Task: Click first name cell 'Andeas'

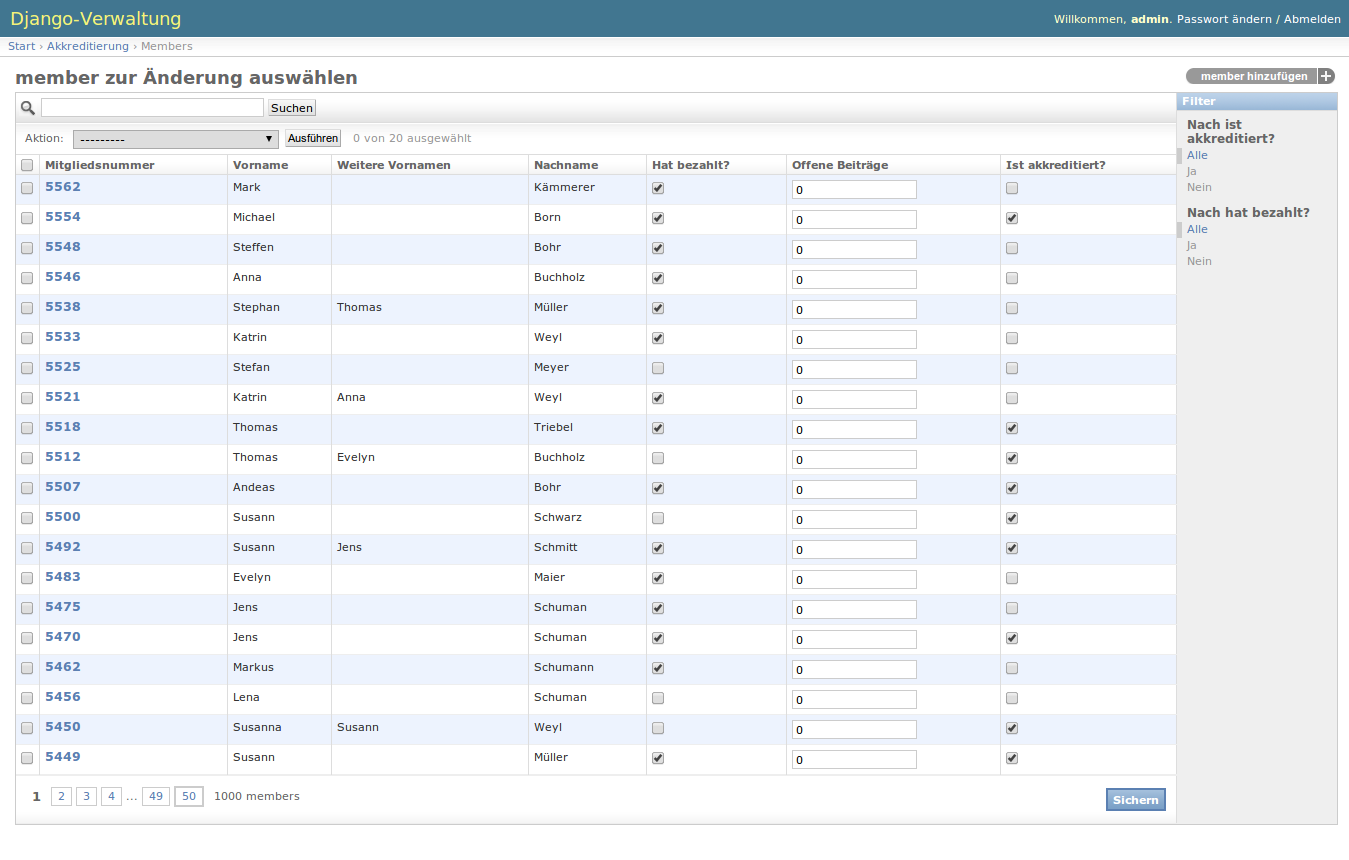Action: click(x=254, y=487)
